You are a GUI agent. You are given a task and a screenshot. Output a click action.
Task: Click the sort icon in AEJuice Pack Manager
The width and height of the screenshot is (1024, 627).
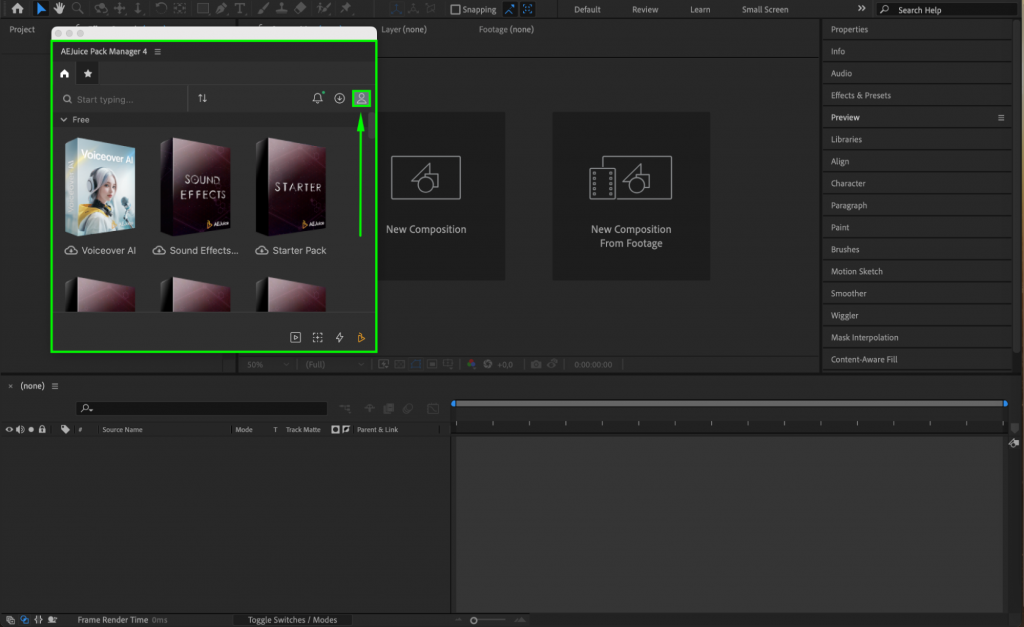tap(203, 98)
